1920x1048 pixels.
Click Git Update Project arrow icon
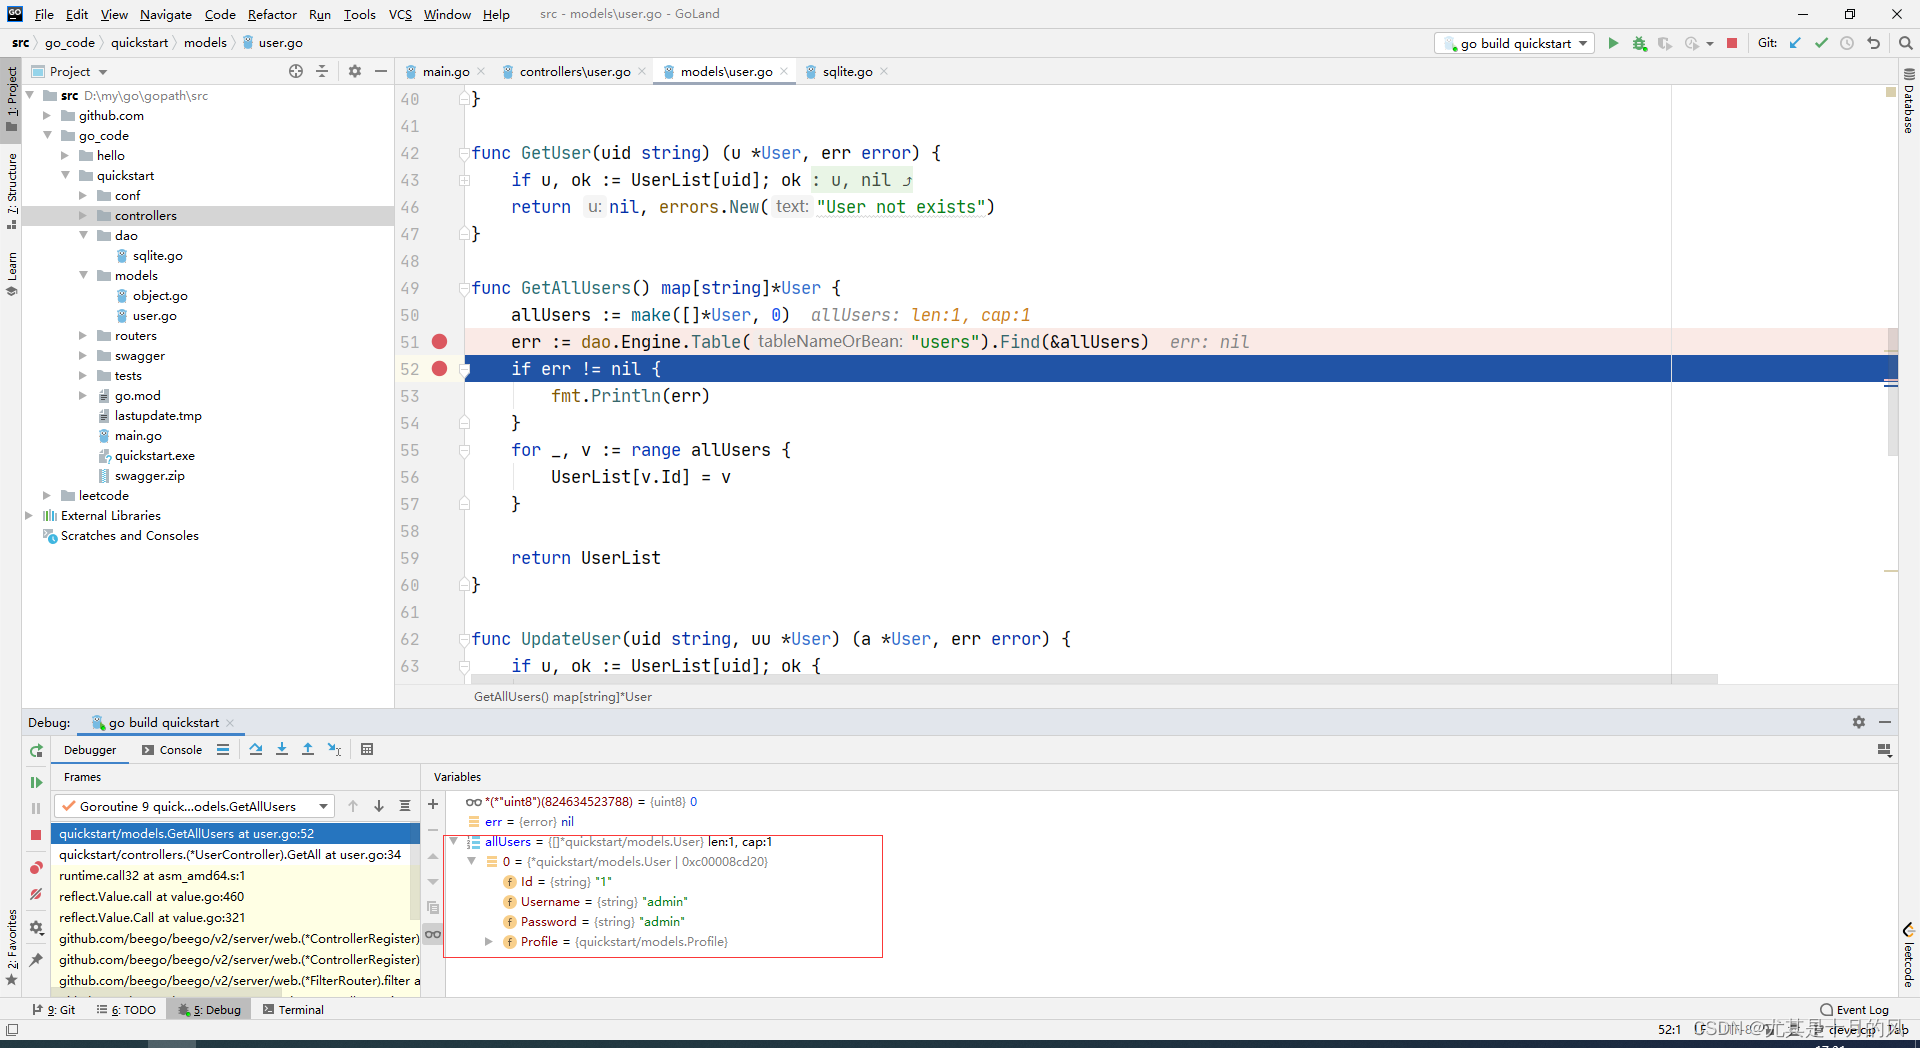(1795, 43)
